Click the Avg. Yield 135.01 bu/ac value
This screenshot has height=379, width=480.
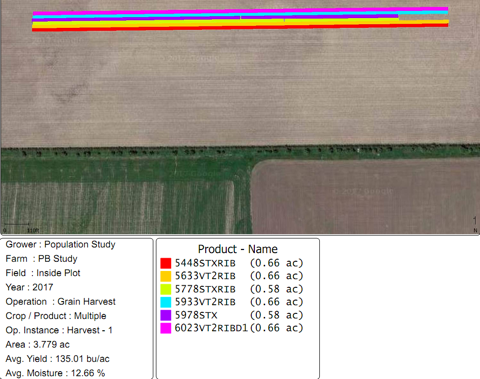57,359
